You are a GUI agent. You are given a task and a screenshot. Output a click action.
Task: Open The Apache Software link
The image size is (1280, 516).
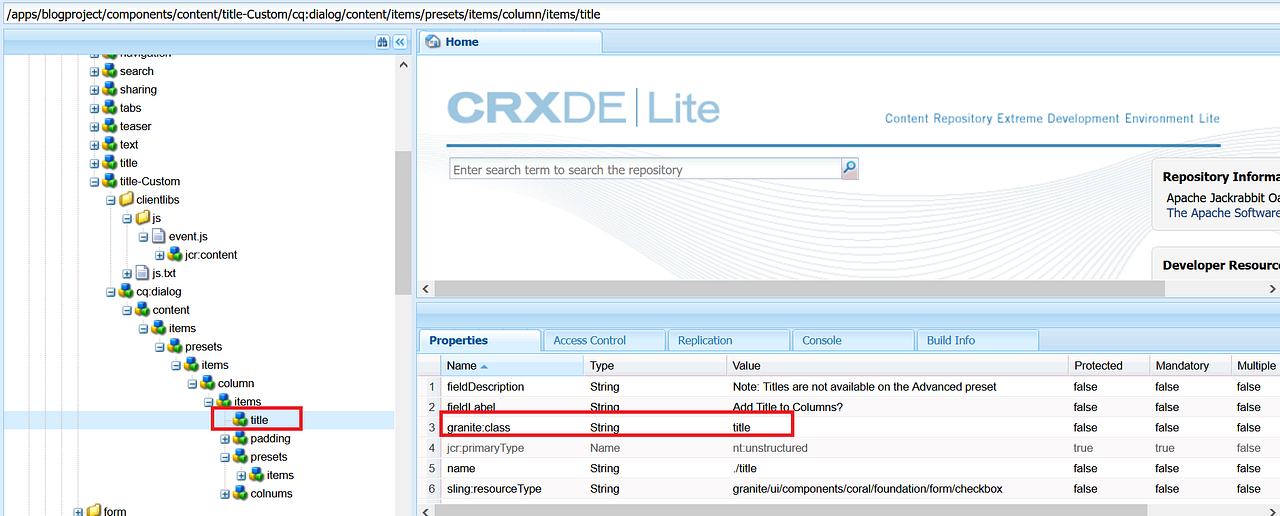pos(1223,212)
